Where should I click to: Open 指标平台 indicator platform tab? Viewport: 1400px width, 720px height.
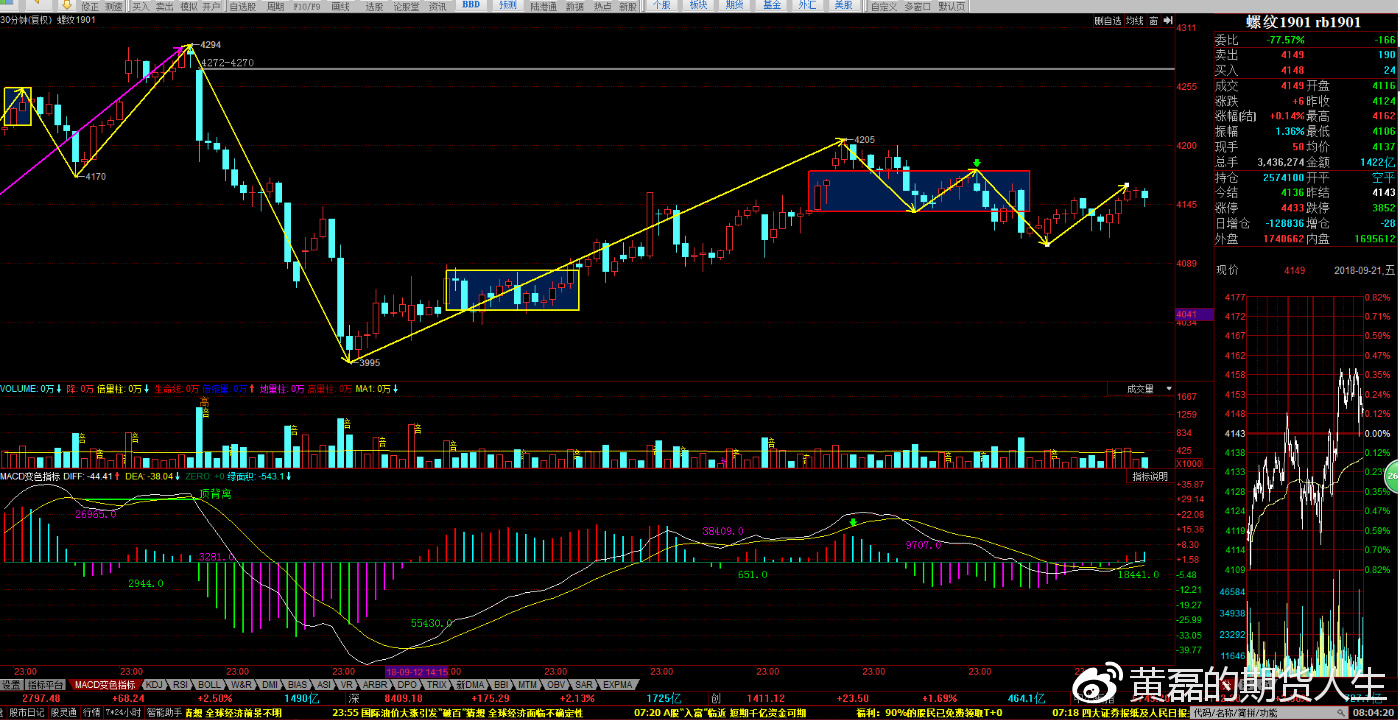click(46, 685)
